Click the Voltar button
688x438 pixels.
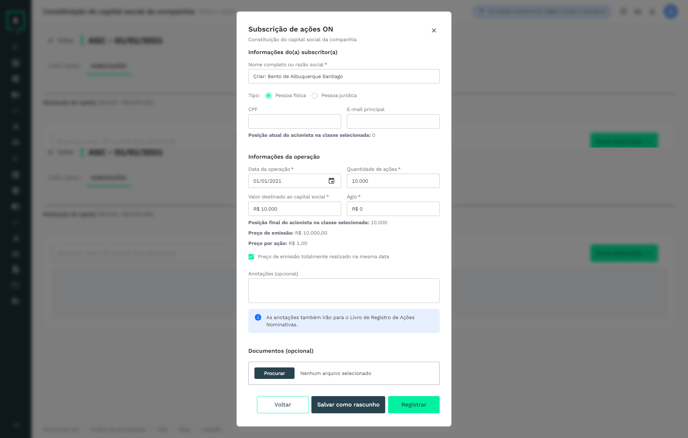click(283, 405)
